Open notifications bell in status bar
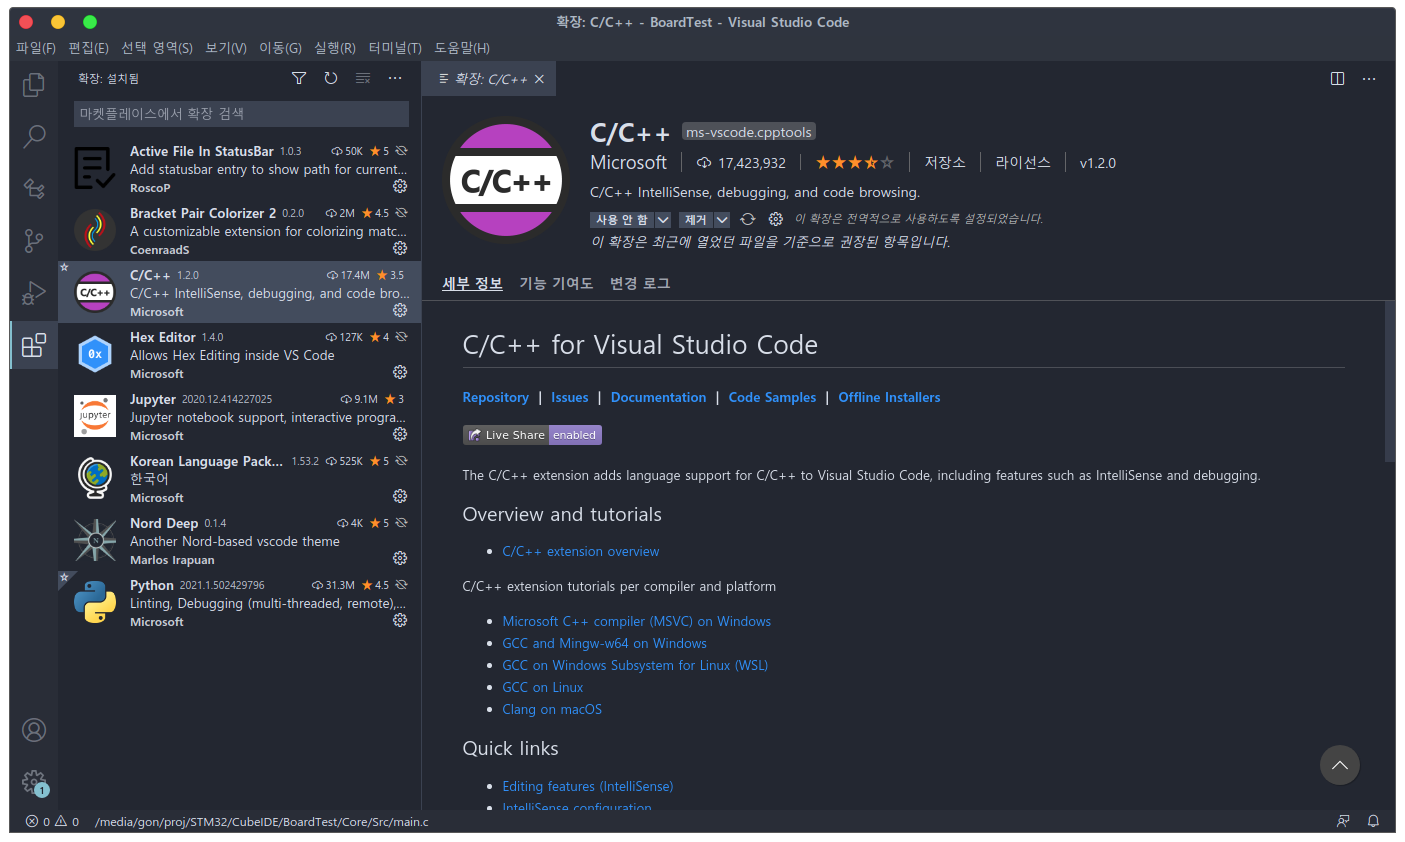The image size is (1405, 842). [1374, 821]
